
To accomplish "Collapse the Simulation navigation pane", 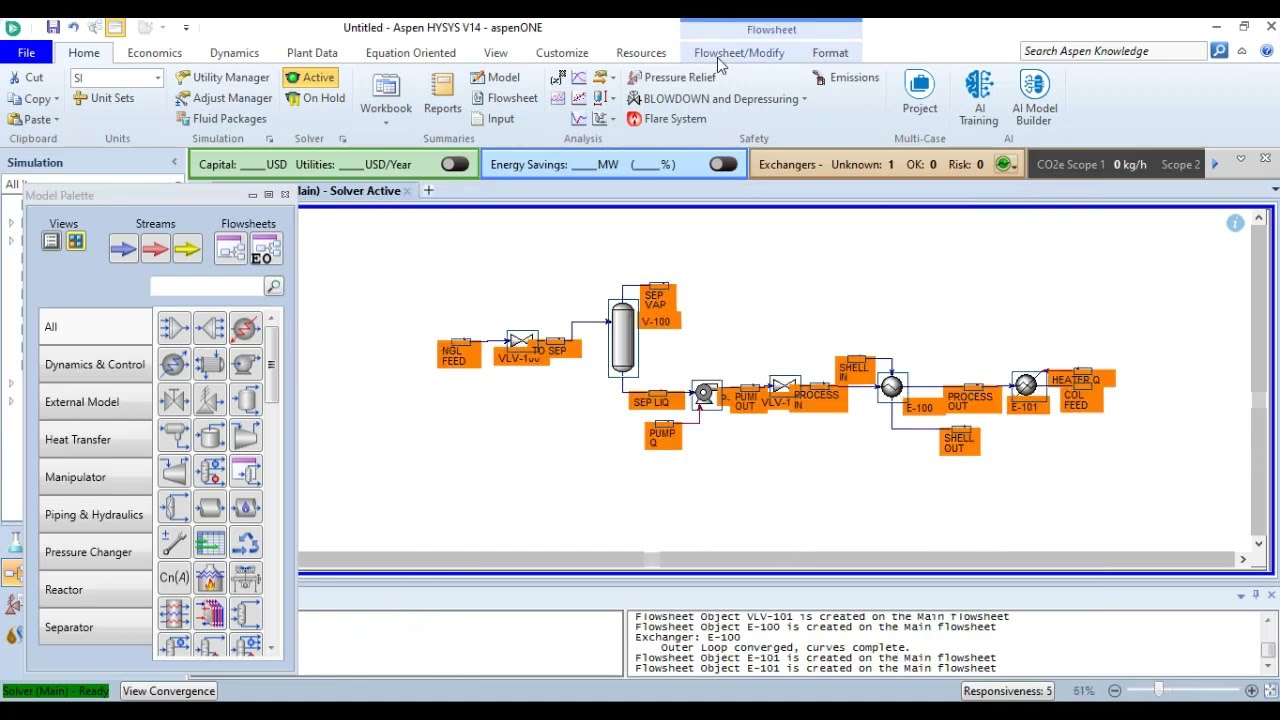I will (174, 162).
